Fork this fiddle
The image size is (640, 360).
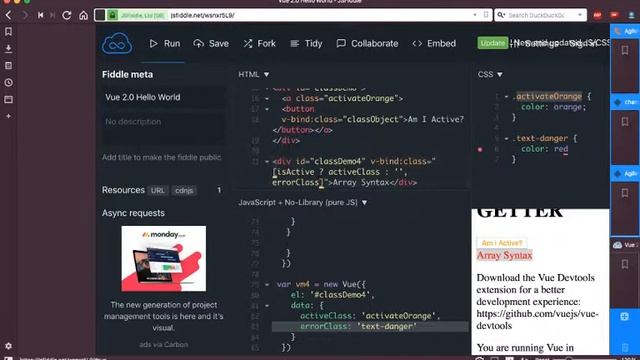click(x=260, y=43)
